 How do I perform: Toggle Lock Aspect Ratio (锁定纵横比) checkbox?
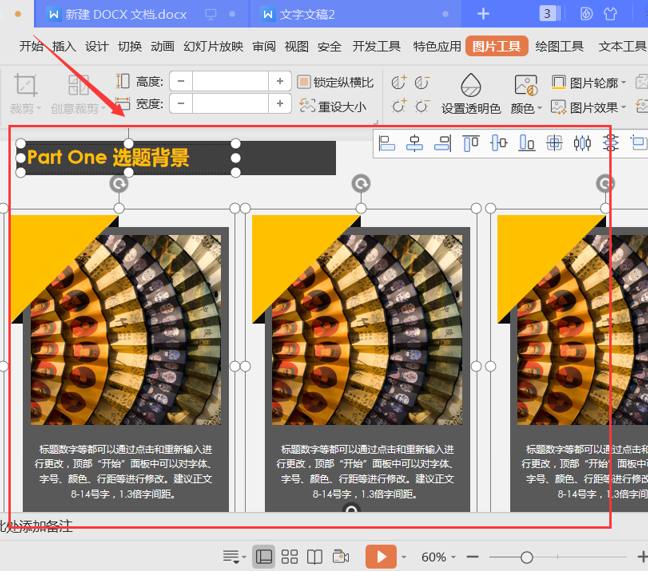point(336,82)
